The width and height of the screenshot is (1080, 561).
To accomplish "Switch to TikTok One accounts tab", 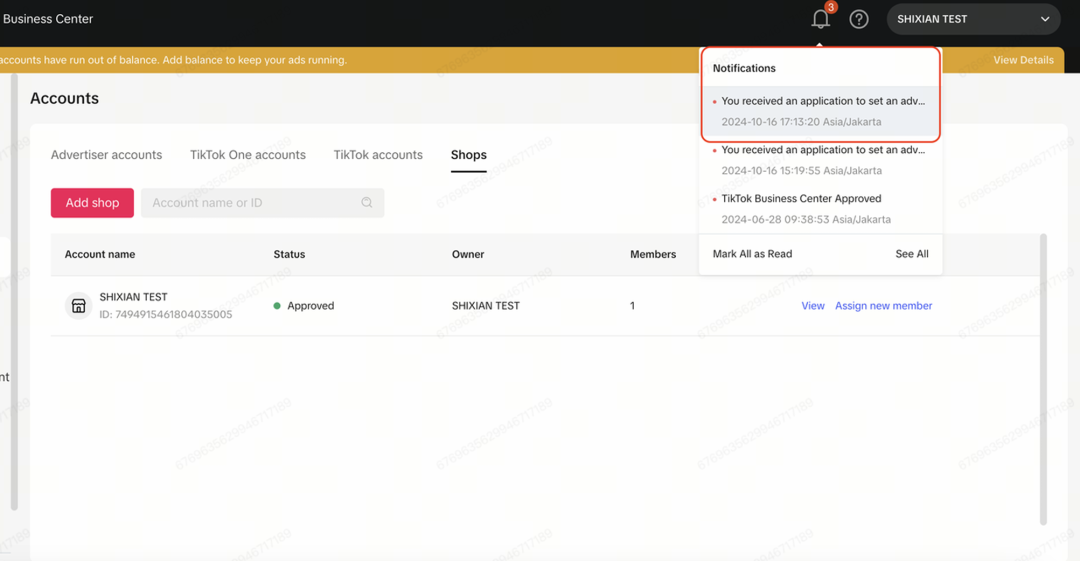I will click(248, 155).
